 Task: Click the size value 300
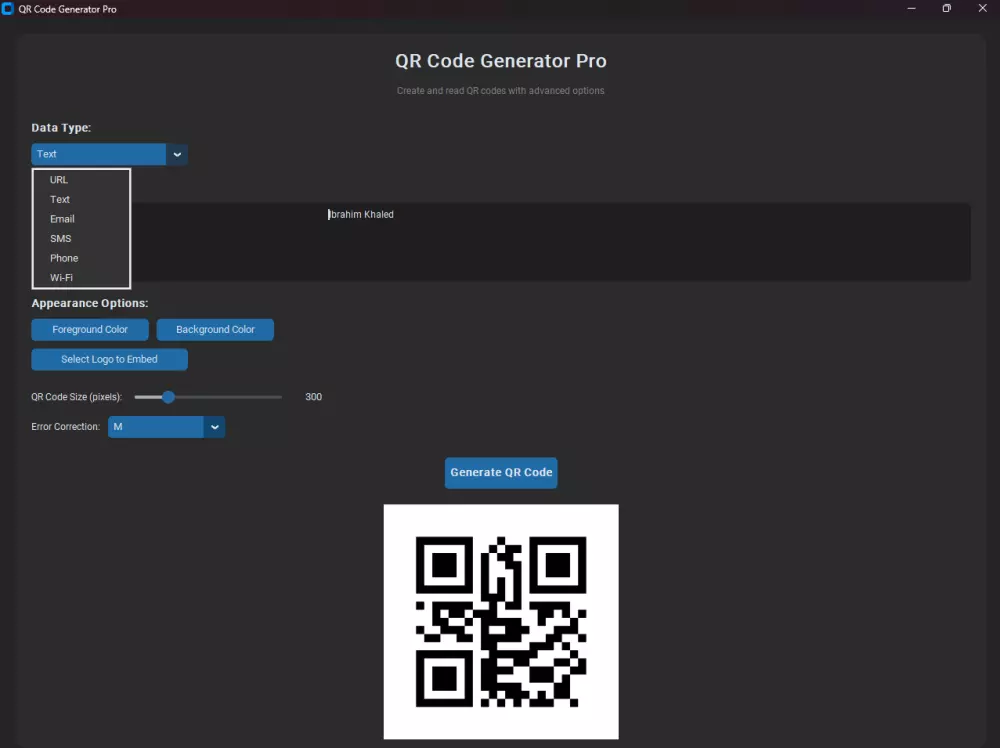click(313, 397)
